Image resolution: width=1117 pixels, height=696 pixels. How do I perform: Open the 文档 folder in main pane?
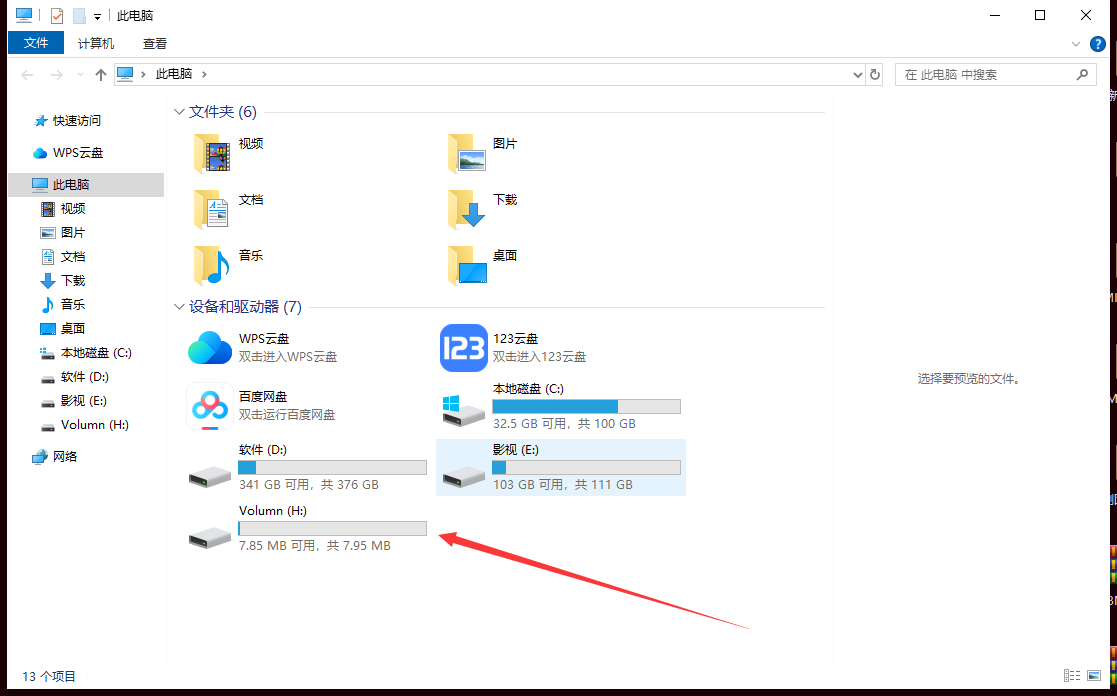coord(212,209)
